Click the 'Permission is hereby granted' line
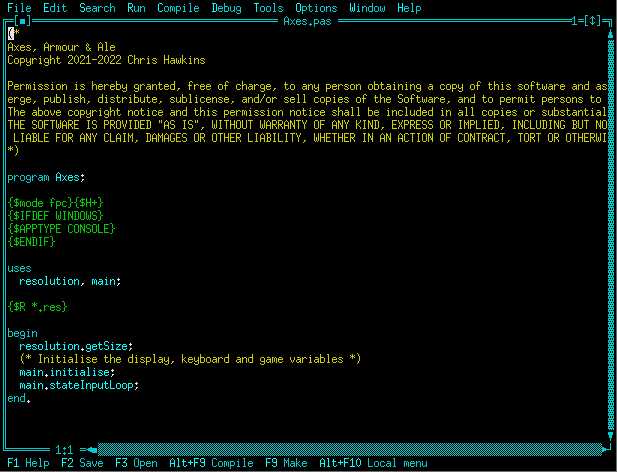The image size is (617, 472). pyautogui.click(x=307, y=86)
